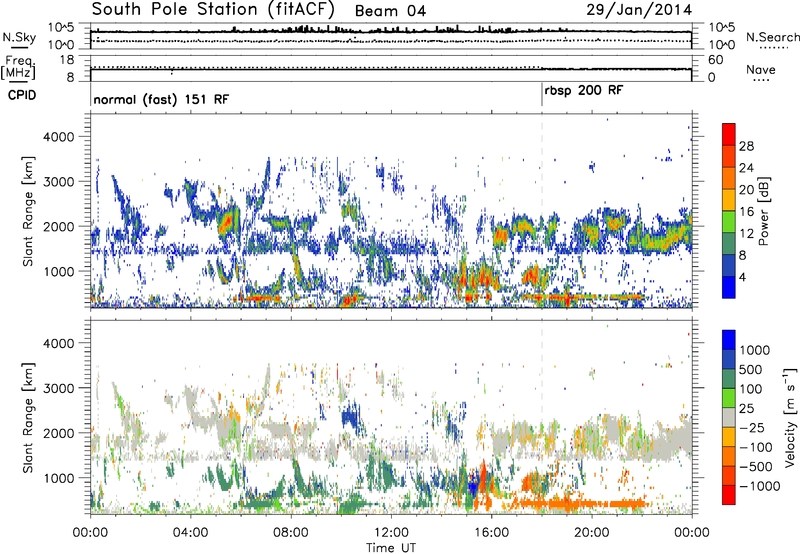800x554 pixels.
Task: Click the '4000' tick on power panel axis
Action: pyautogui.click(x=59, y=137)
